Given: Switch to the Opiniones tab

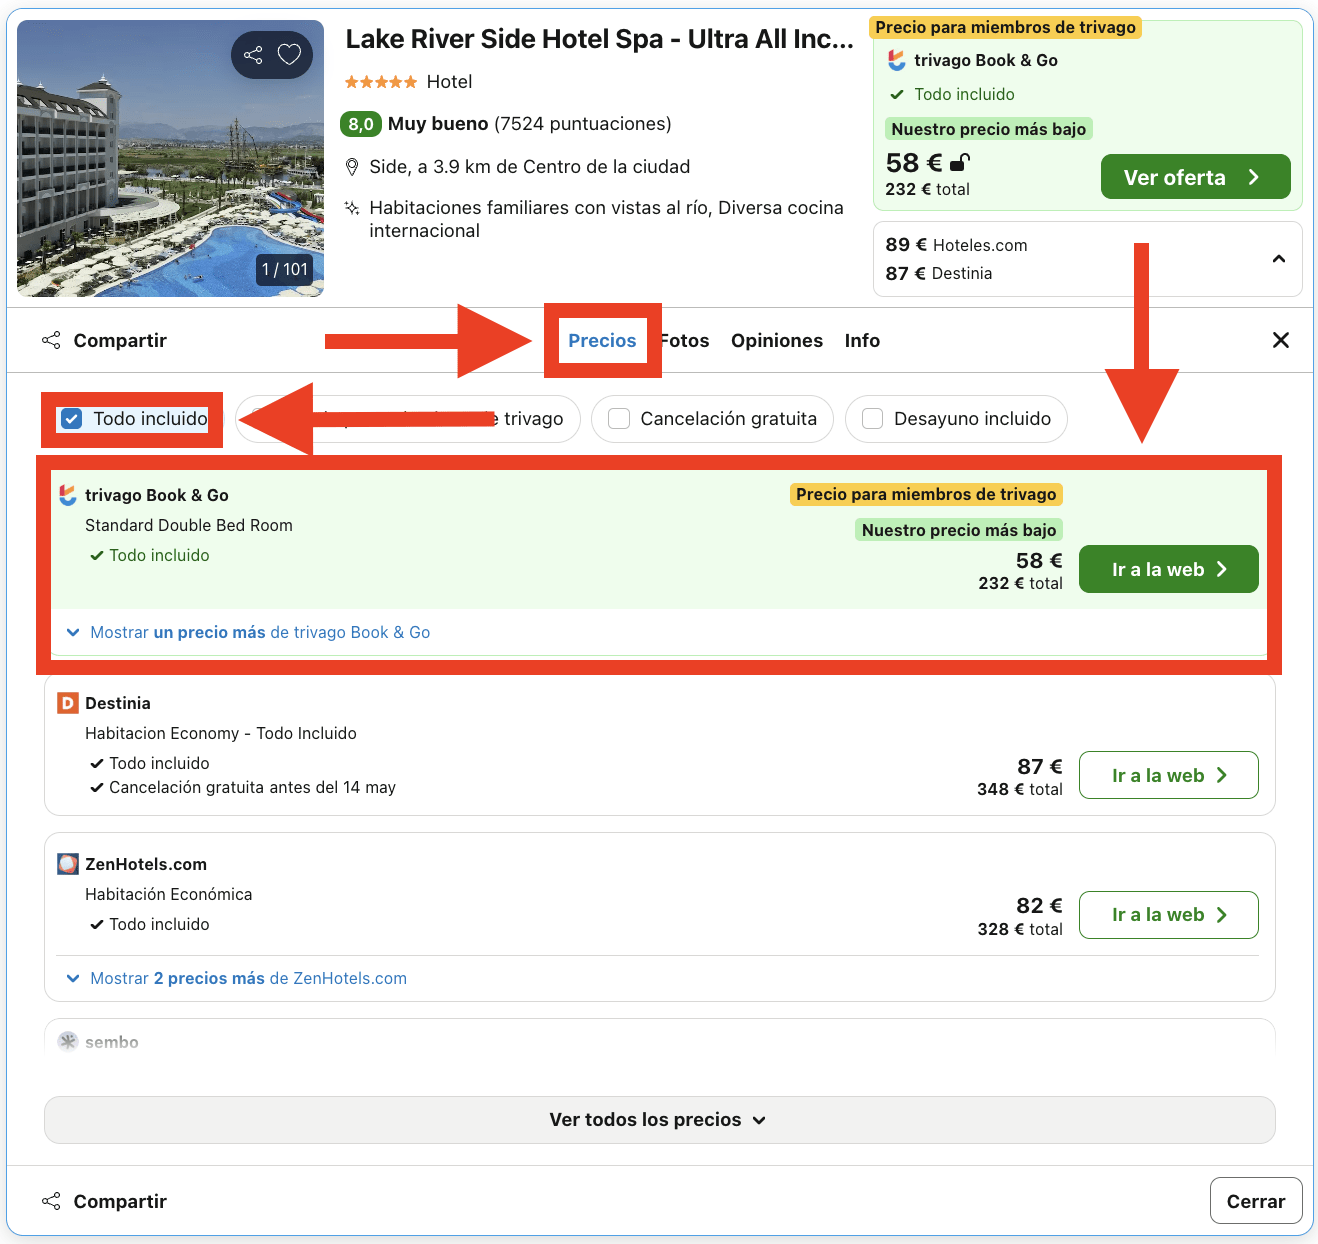Looking at the screenshot, I should point(776,340).
